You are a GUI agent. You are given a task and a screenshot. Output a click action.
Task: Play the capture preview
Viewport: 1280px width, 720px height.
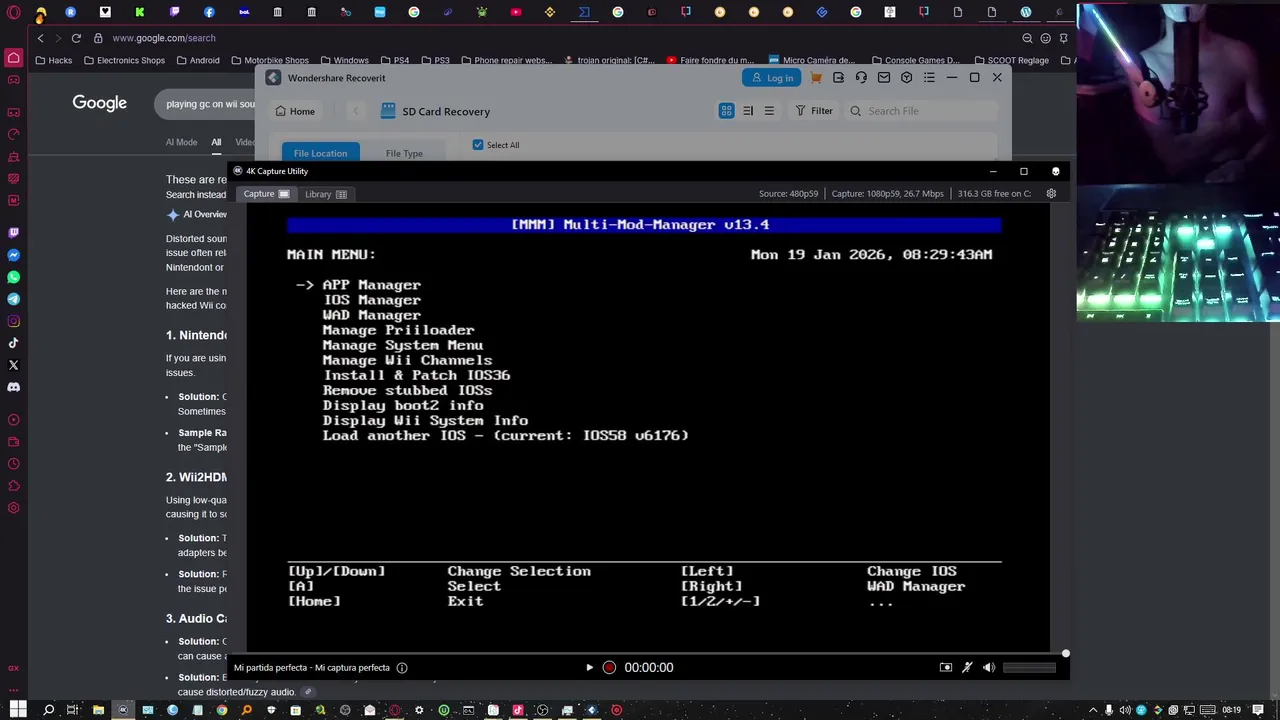[589, 667]
